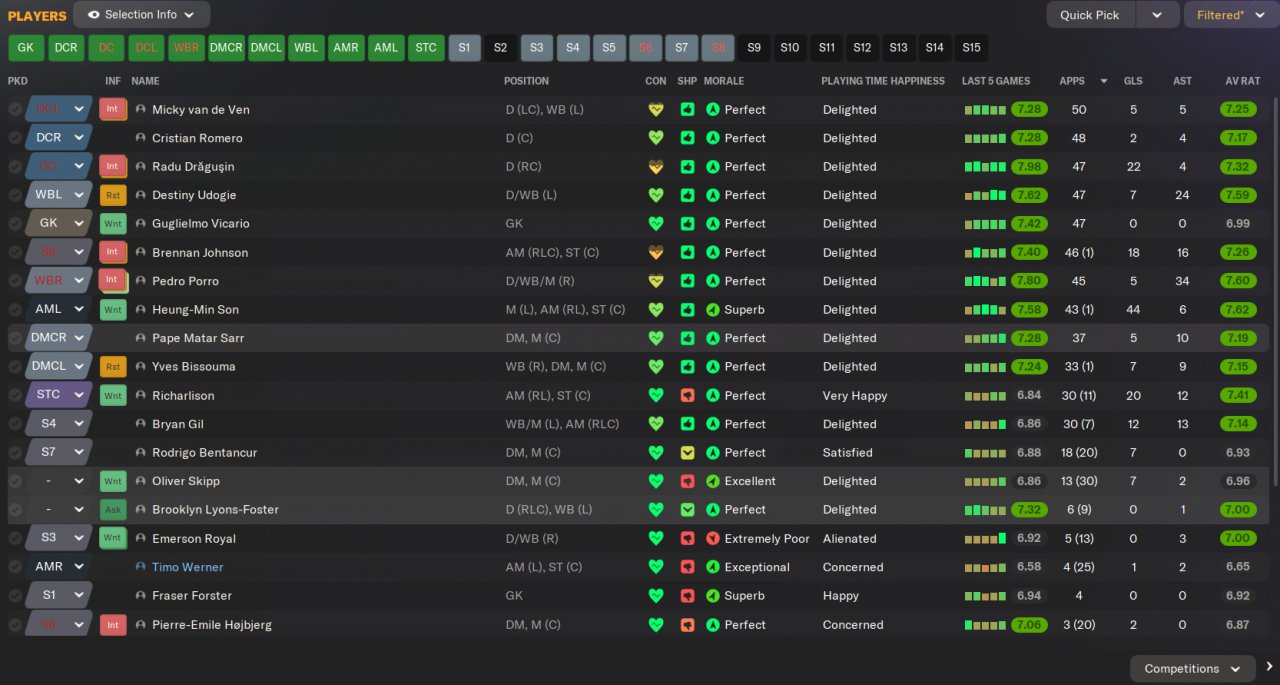This screenshot has height=685, width=1280.
Task: Click morale icon for Emerson Royal
Action: tap(713, 538)
